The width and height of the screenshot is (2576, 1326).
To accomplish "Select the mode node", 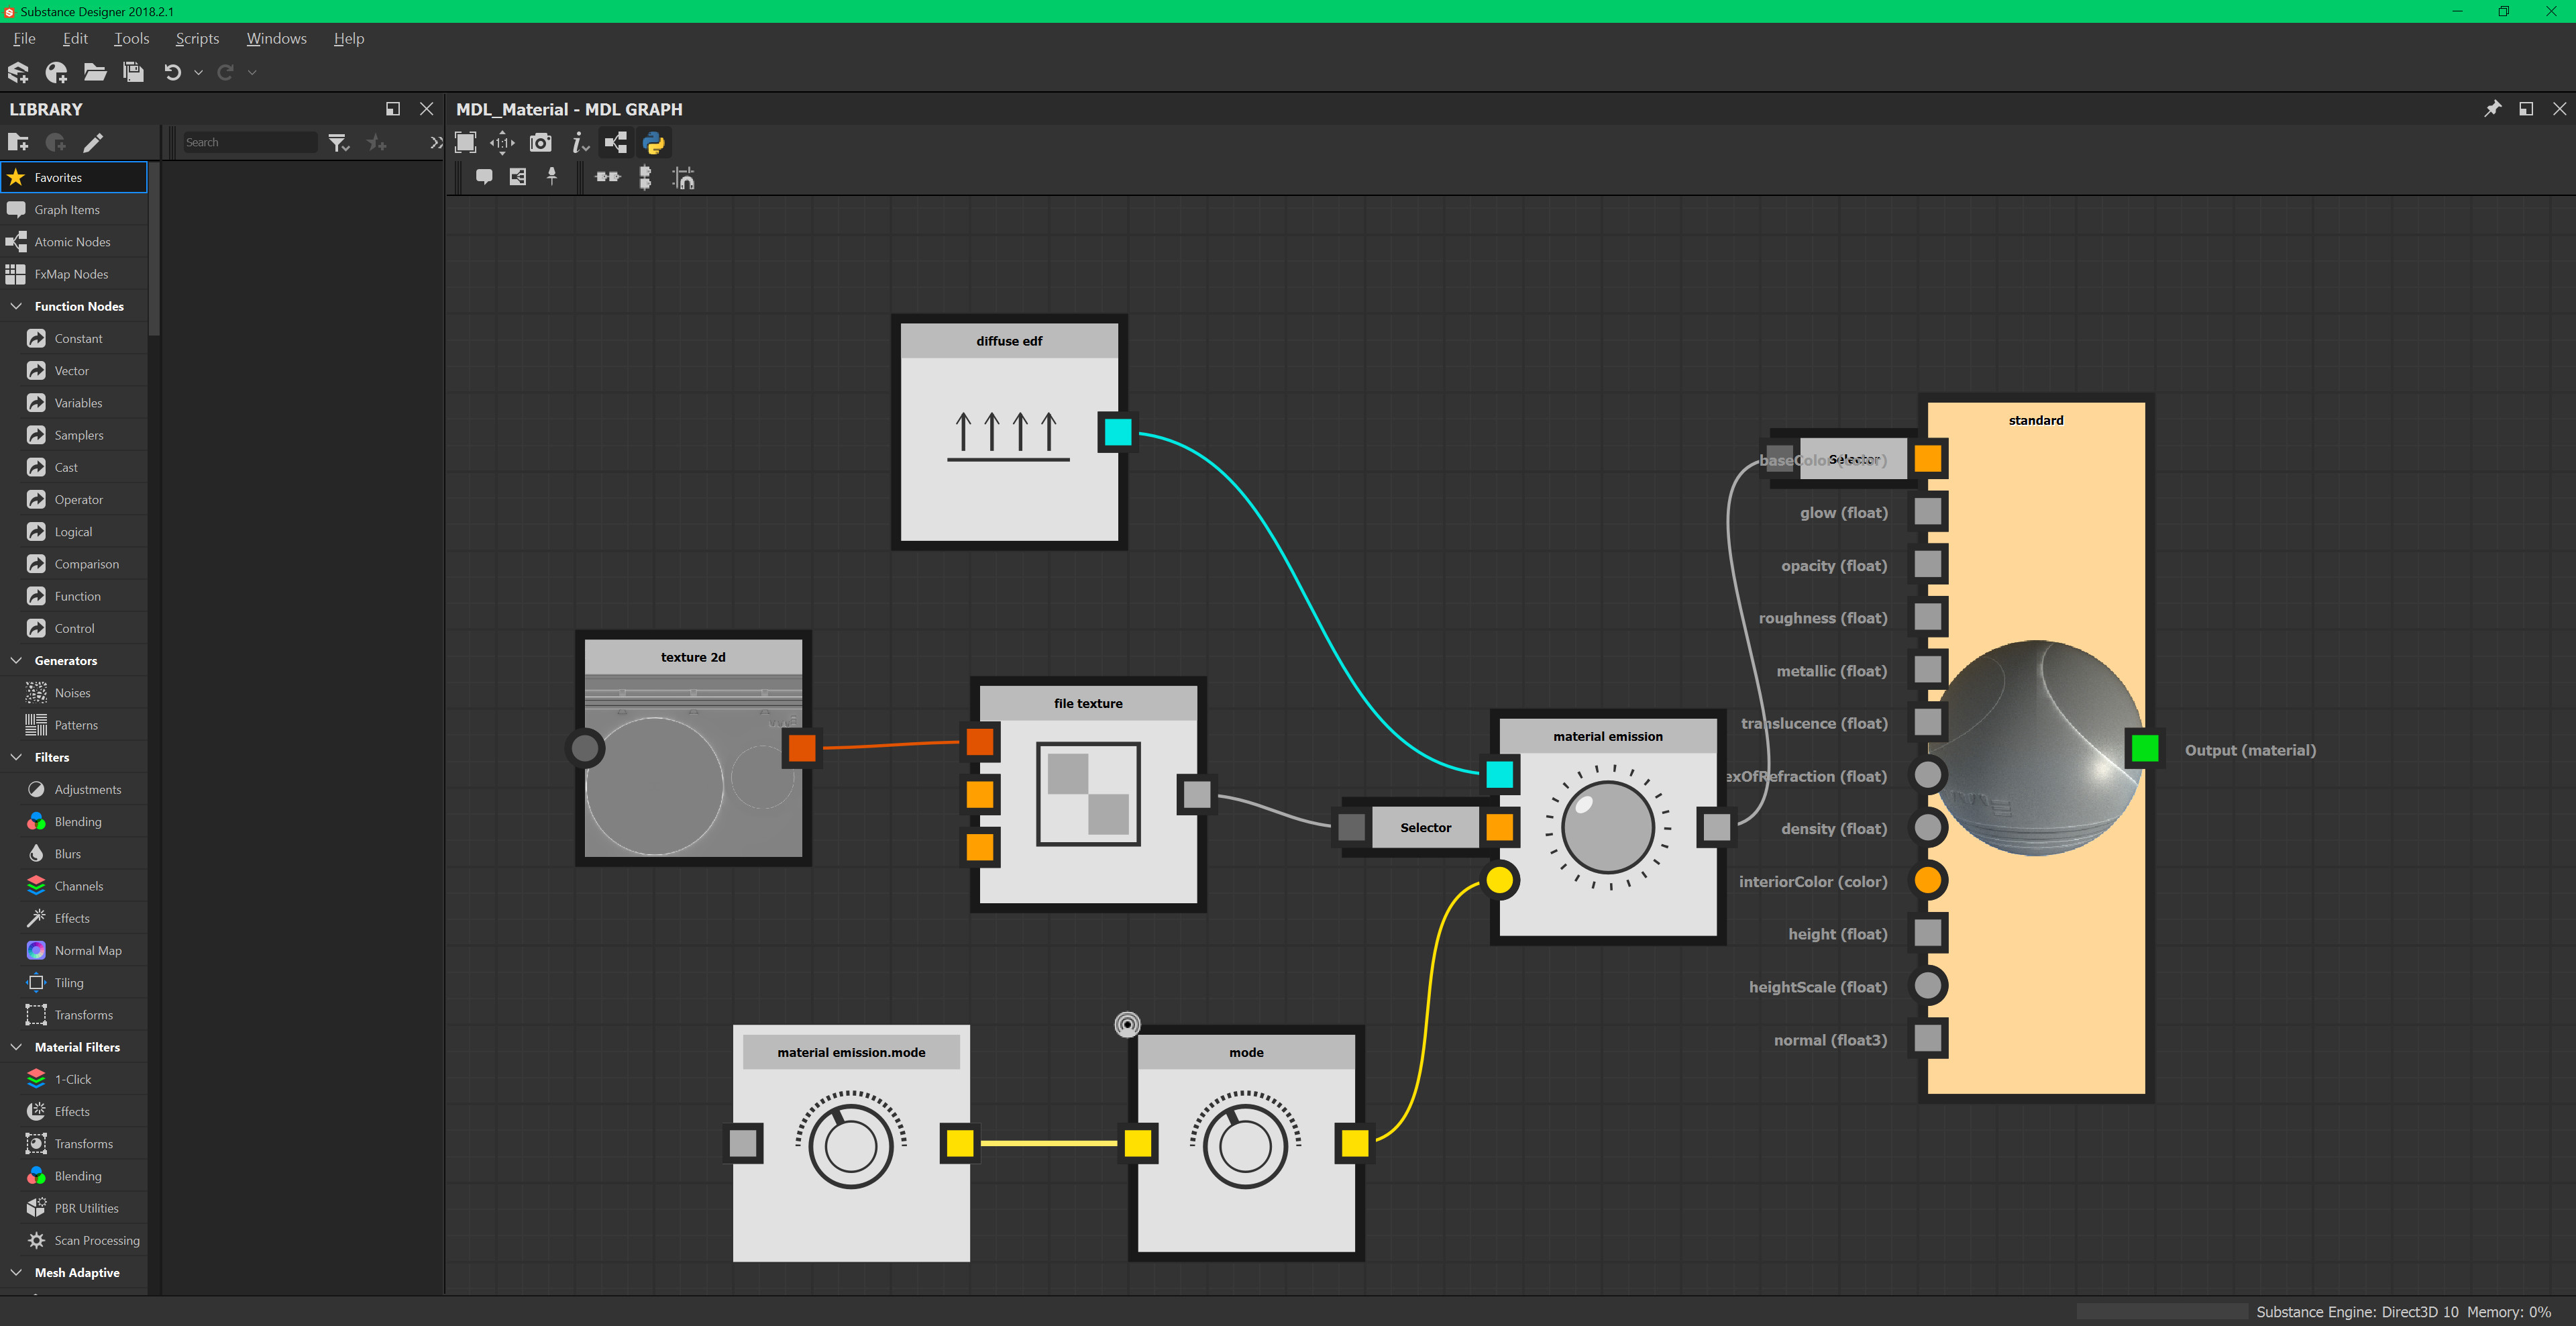I will point(1246,1143).
